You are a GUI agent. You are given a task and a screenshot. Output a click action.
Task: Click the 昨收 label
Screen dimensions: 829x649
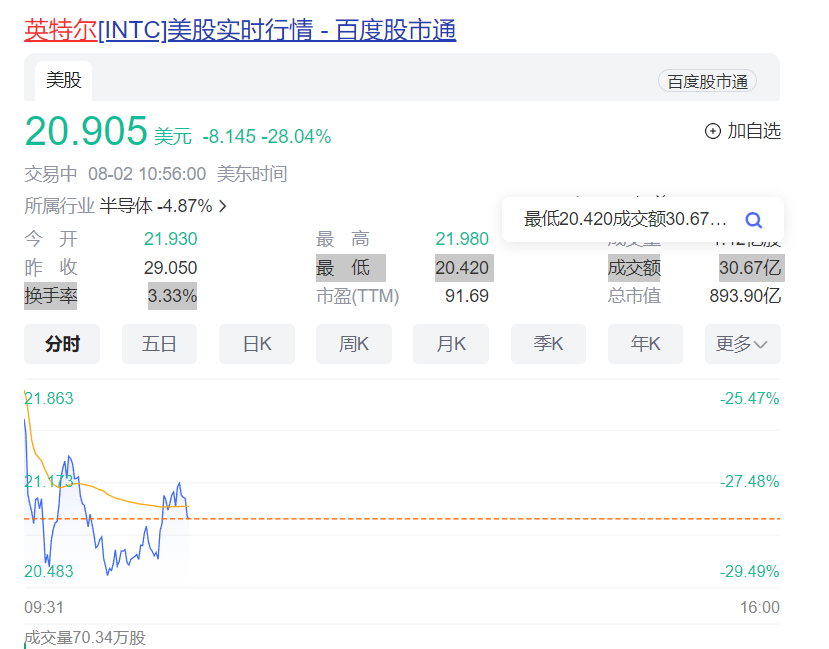point(51,267)
